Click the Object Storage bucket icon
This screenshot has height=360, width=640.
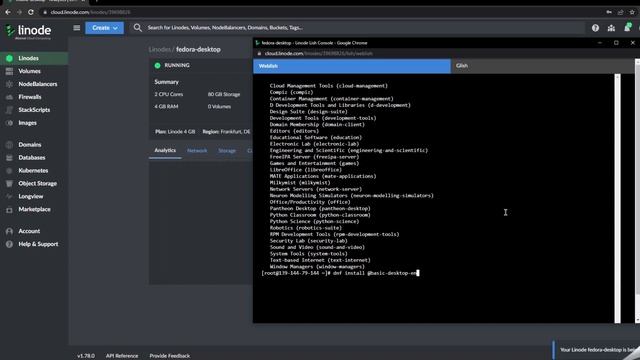[x=9, y=184]
